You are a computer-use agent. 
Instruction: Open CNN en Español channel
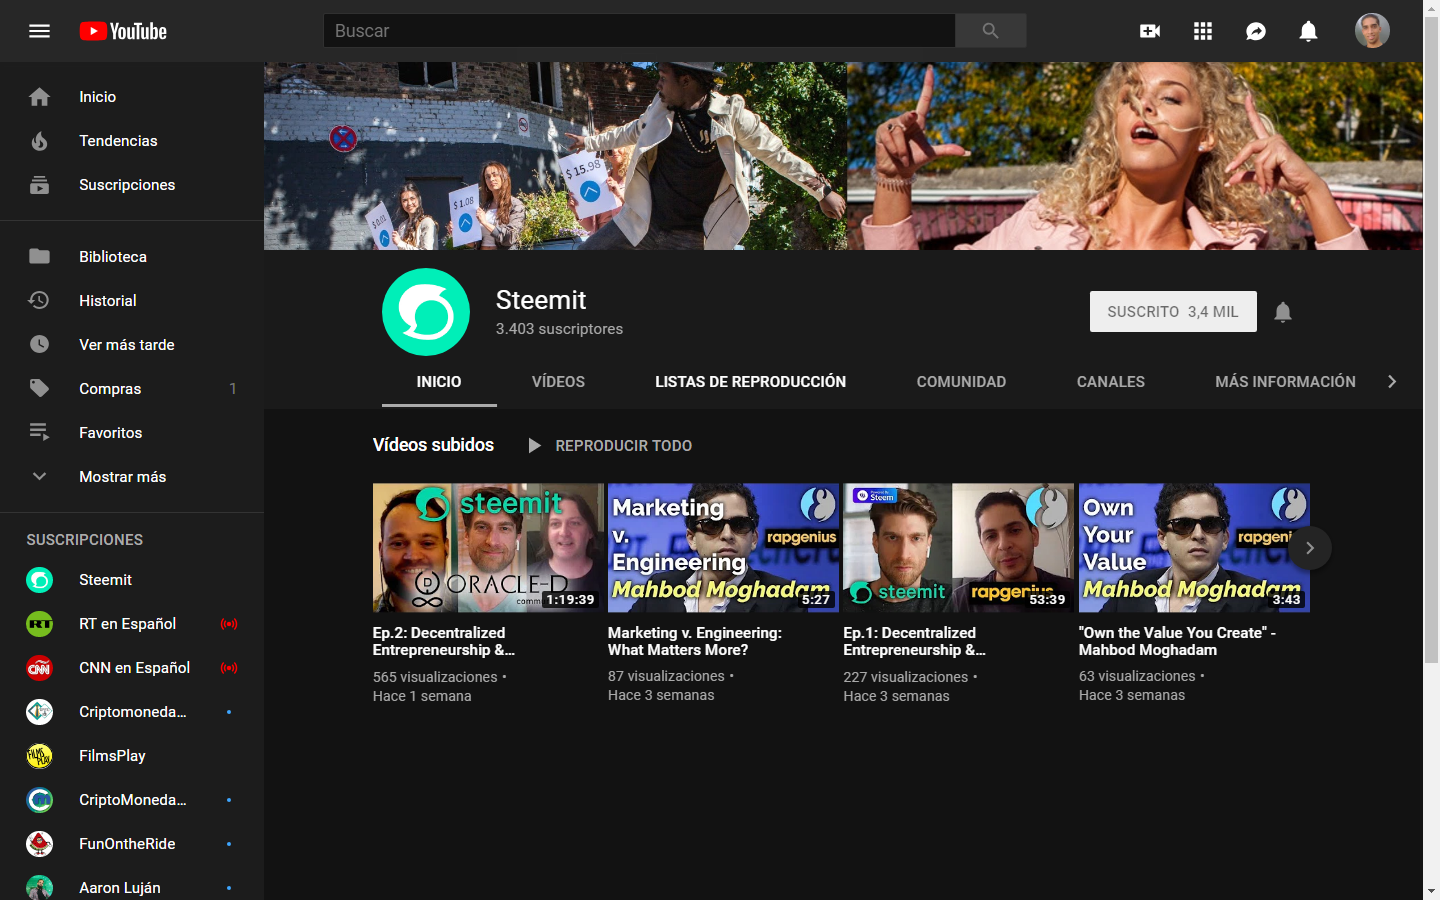[x=132, y=668]
